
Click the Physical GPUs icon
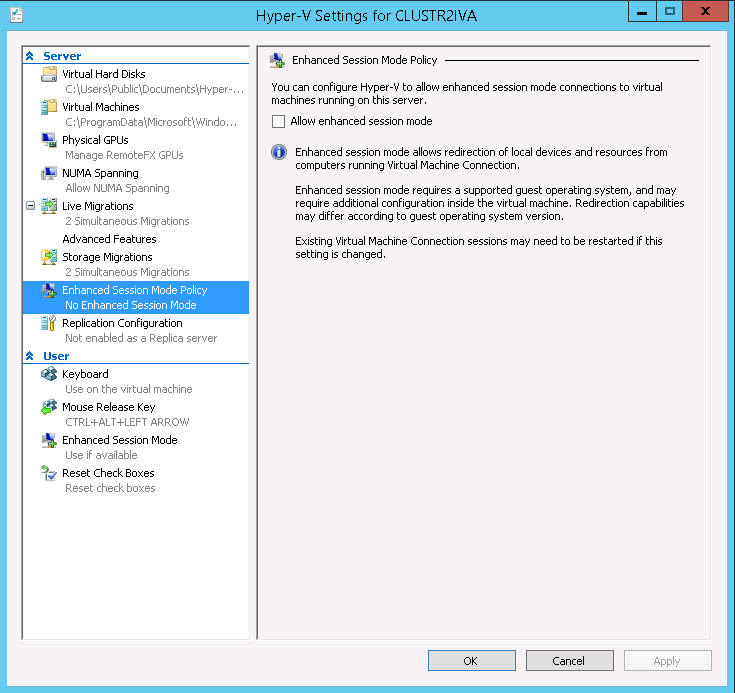tap(49, 140)
